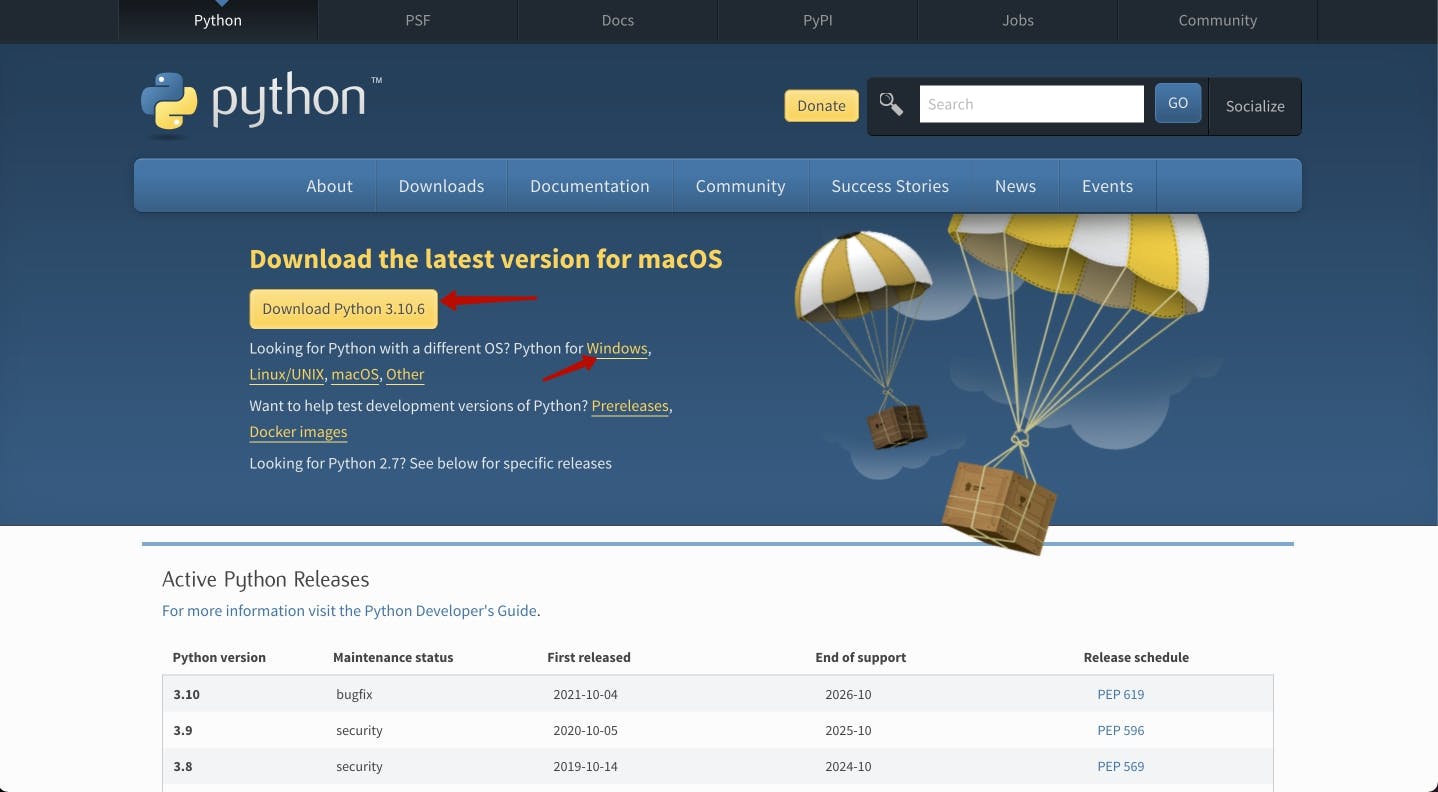This screenshot has width=1438, height=792.
Task: Open the Docker images link
Action: (298, 432)
